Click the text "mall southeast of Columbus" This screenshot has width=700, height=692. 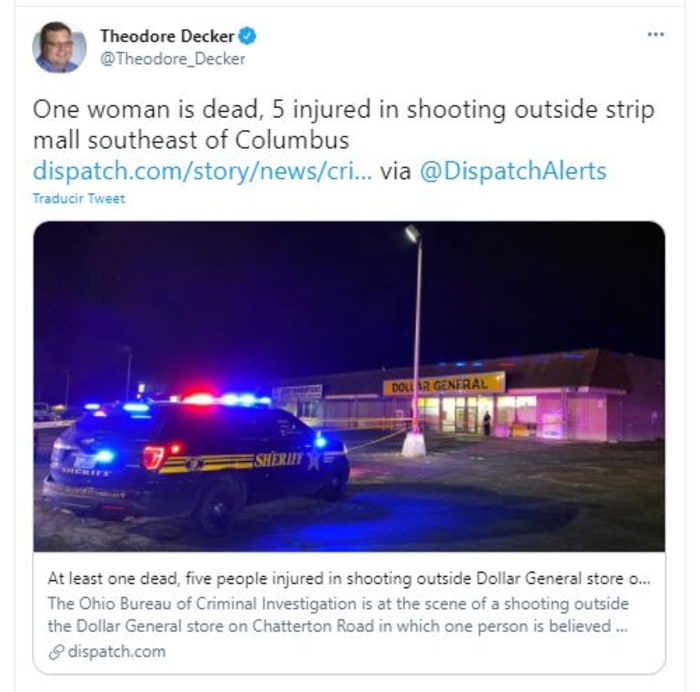191,140
